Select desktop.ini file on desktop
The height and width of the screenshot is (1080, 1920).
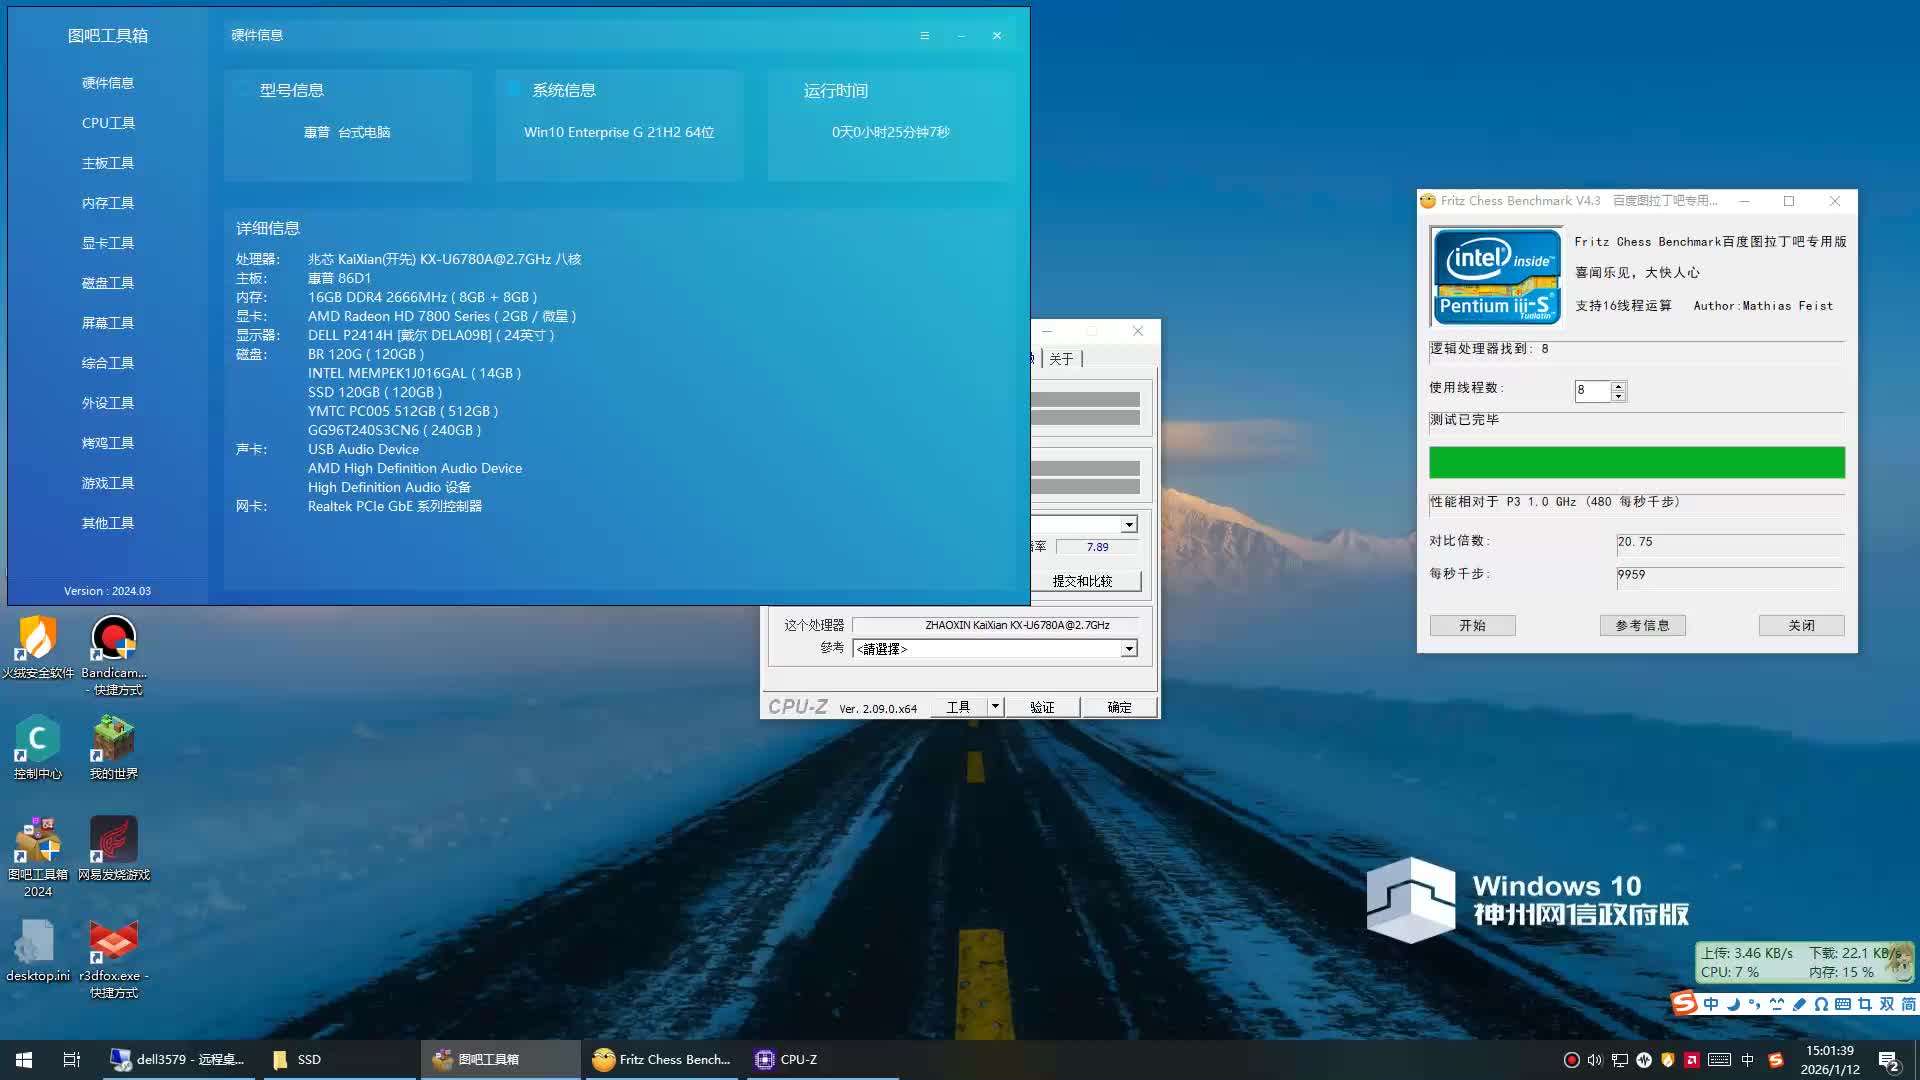point(37,951)
